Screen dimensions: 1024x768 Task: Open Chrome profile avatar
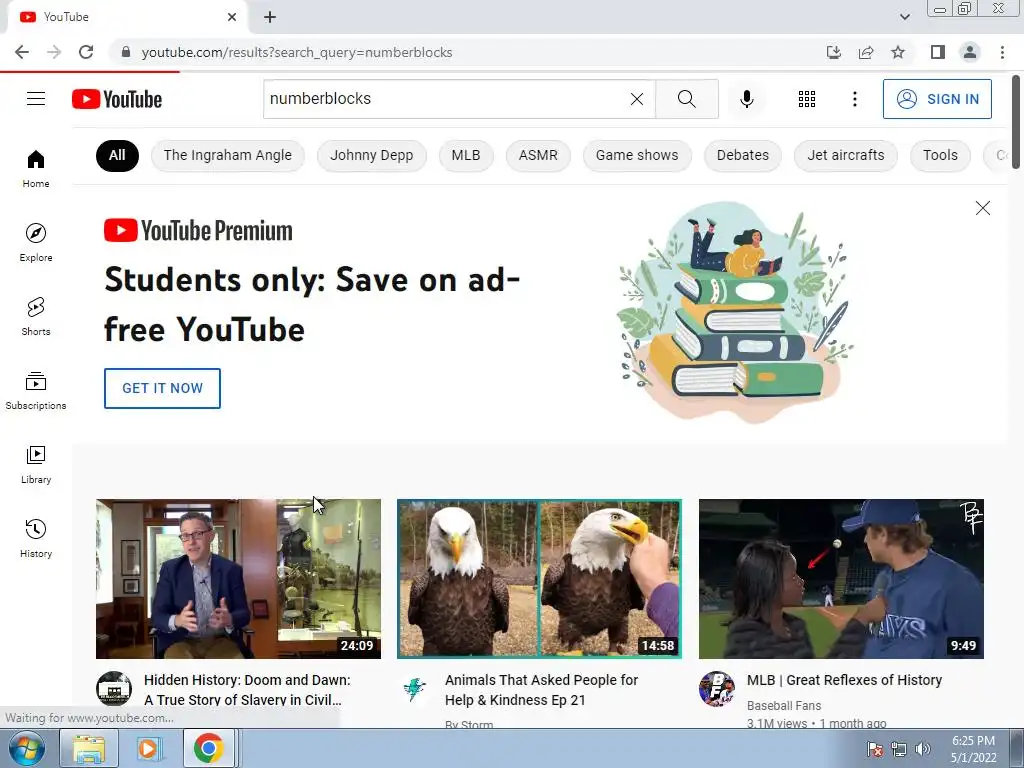pyautogui.click(x=970, y=52)
